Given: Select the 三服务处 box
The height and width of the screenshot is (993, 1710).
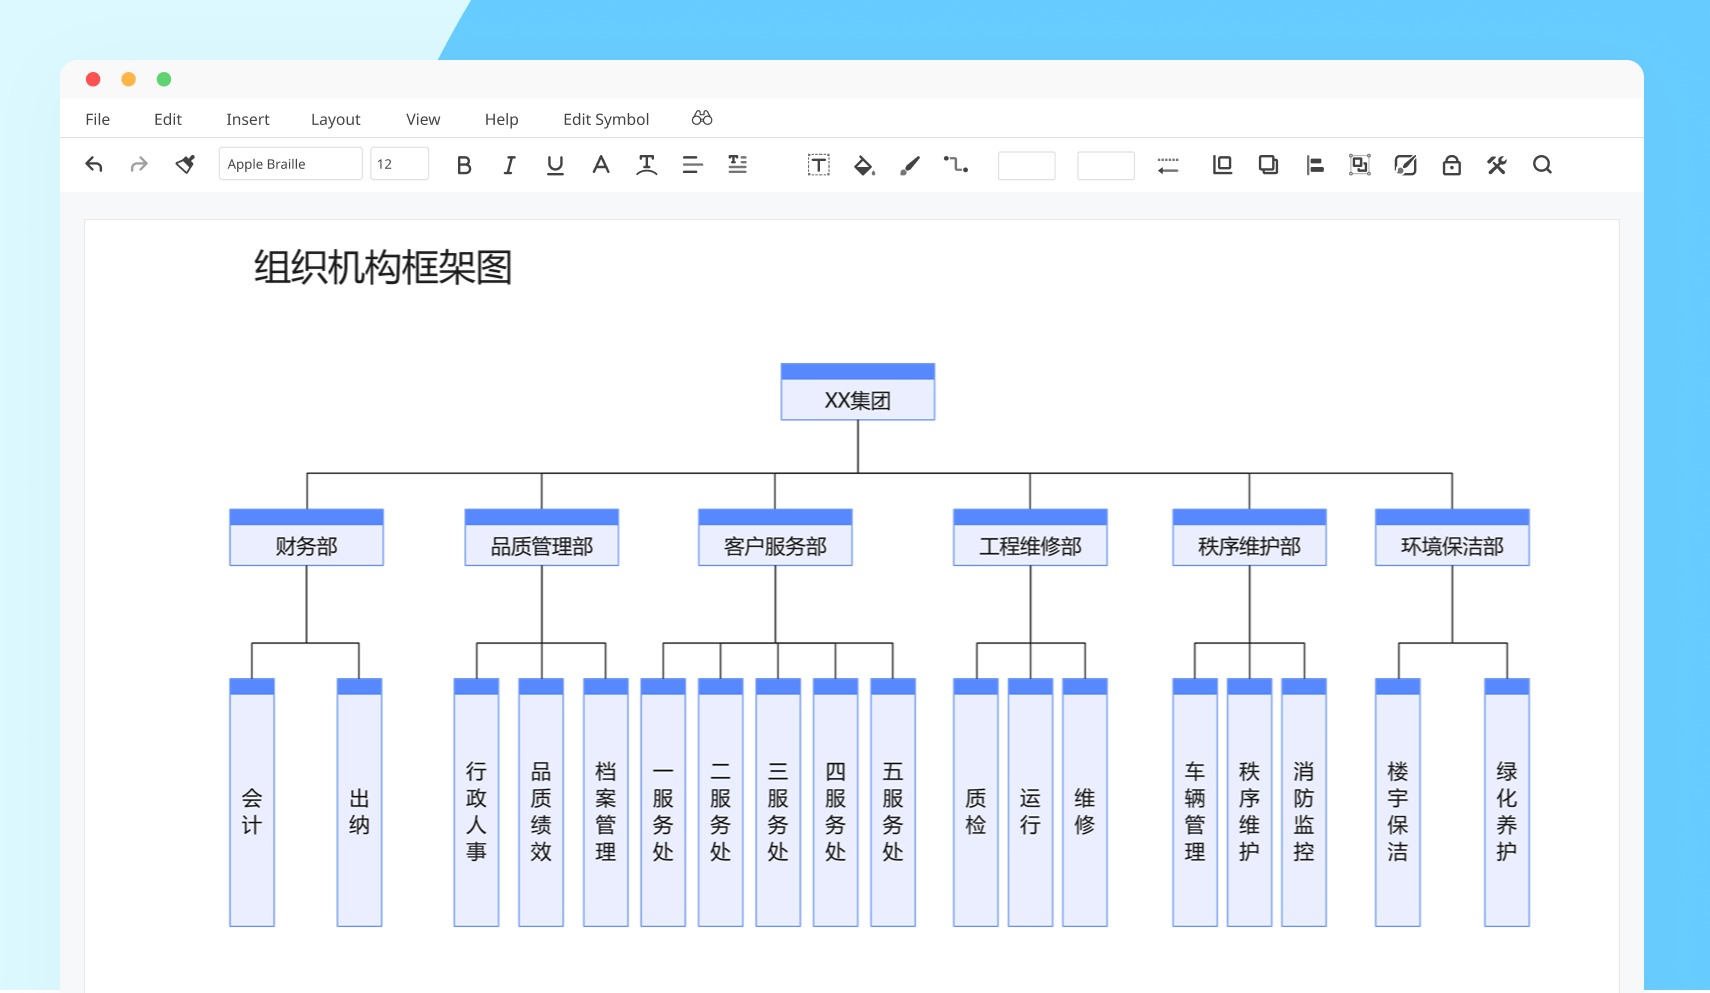Looking at the screenshot, I should [778, 803].
